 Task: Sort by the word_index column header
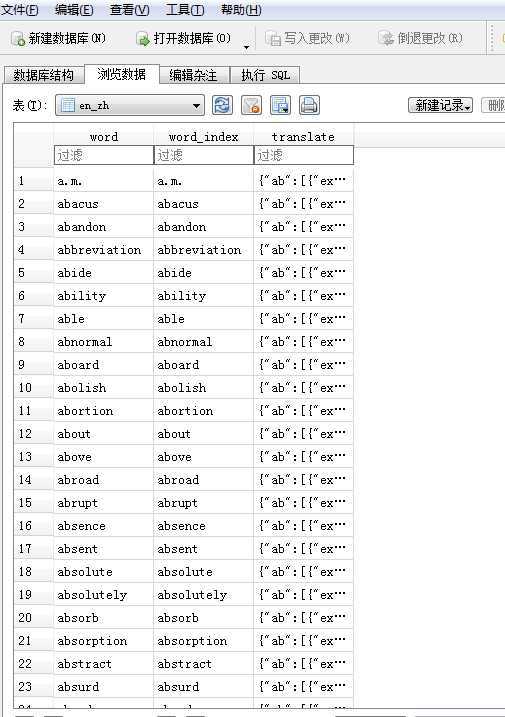click(204, 136)
